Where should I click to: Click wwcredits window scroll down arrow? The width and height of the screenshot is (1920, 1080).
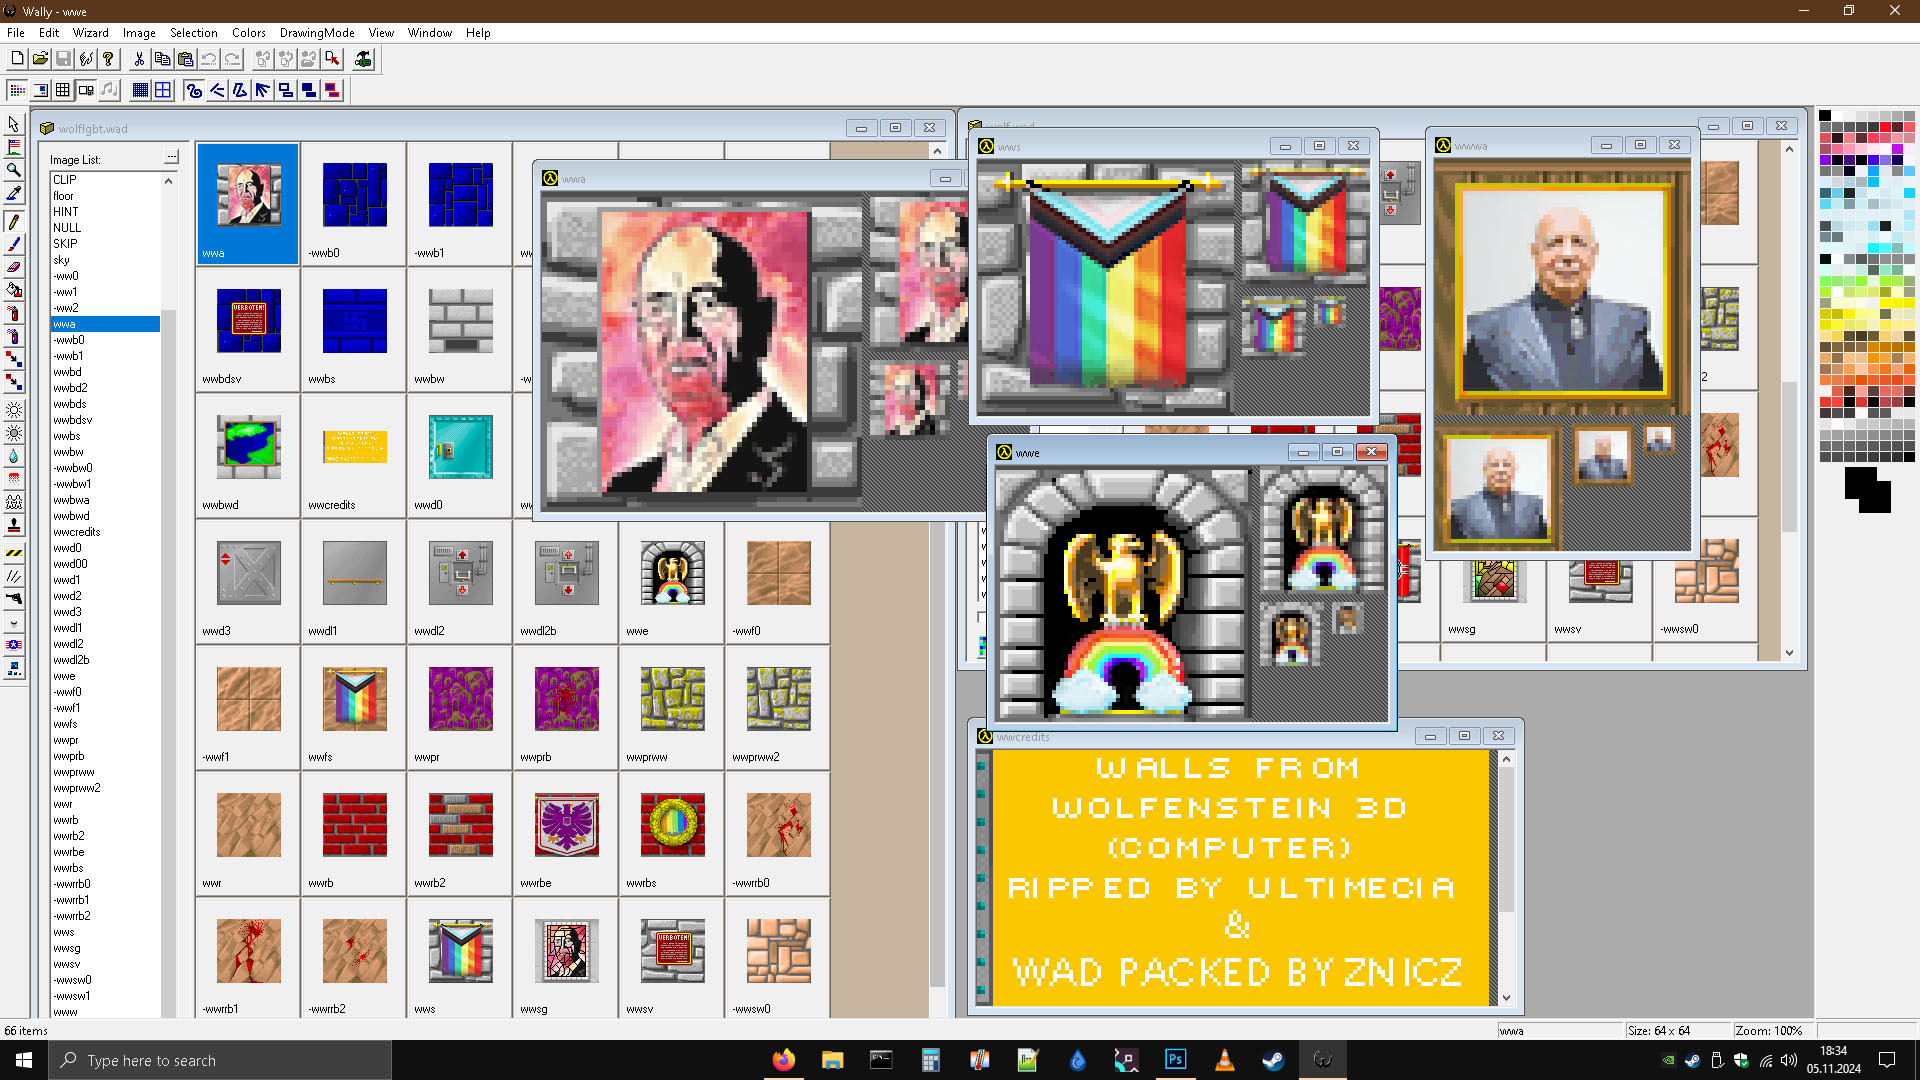point(1506,997)
